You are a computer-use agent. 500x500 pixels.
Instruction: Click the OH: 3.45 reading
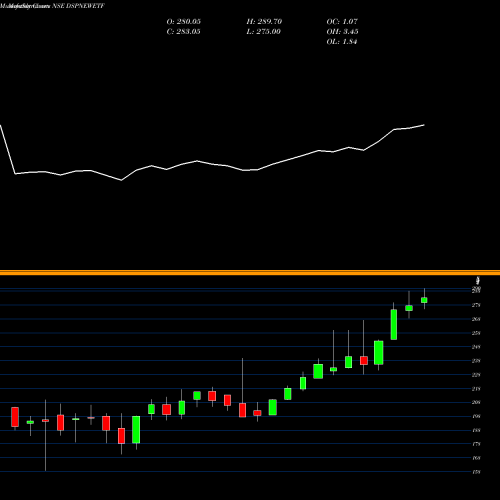tap(342, 32)
